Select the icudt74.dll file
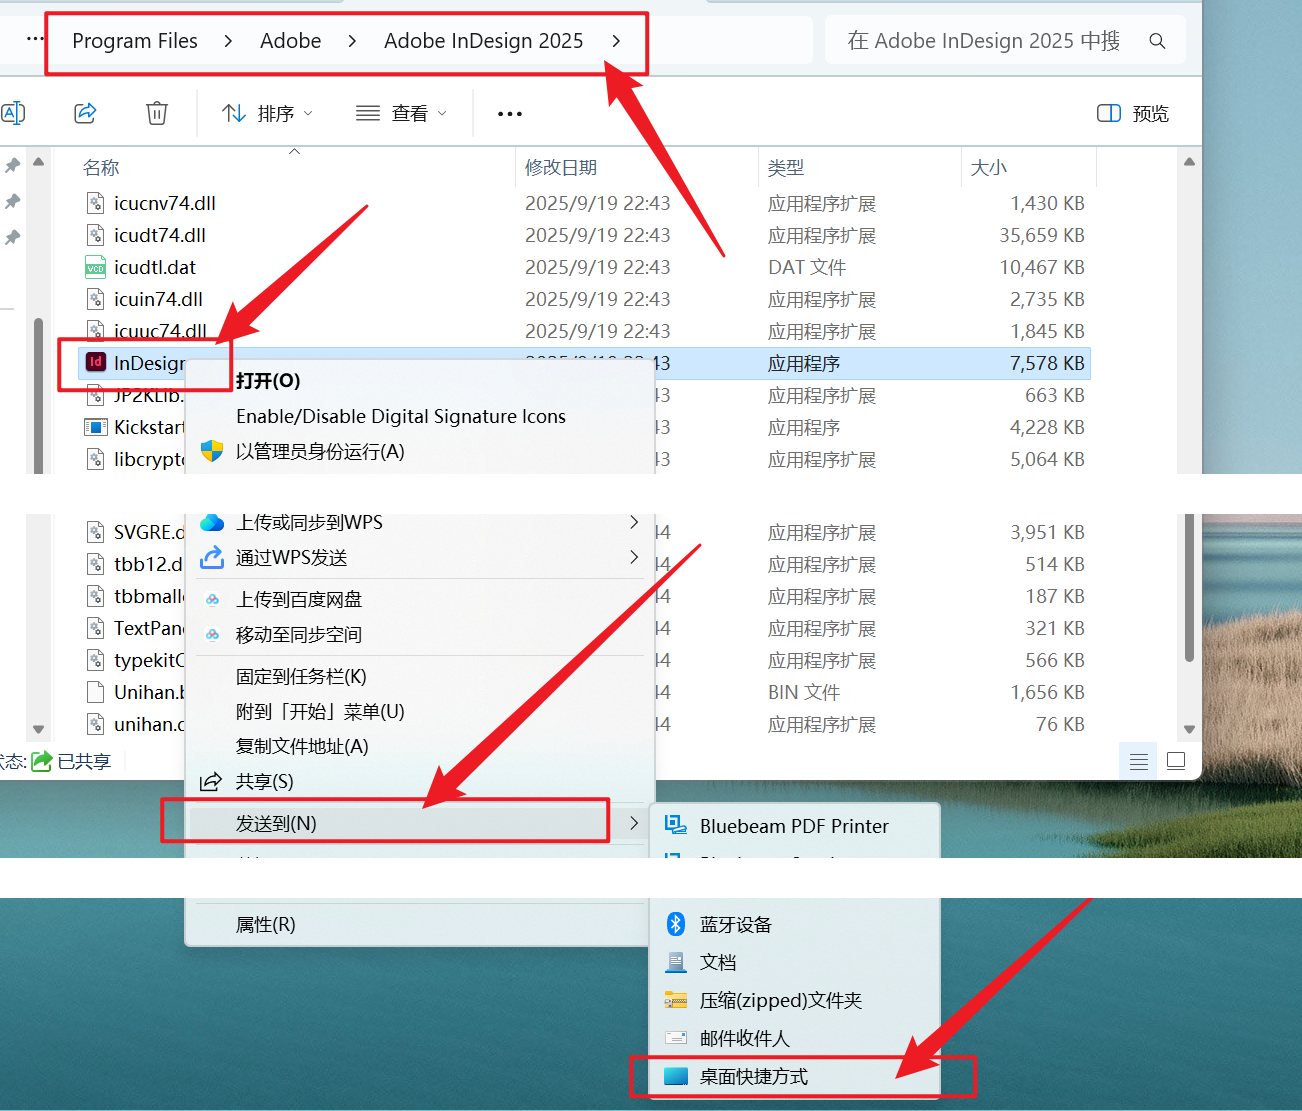Image resolution: width=1302 pixels, height=1111 pixels. (x=160, y=235)
